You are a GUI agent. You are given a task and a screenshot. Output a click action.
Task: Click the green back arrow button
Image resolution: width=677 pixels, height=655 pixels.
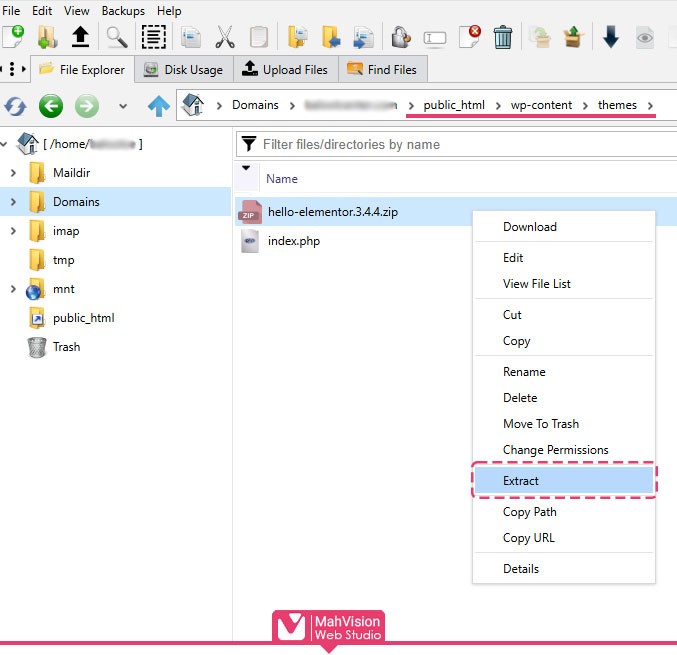51,105
